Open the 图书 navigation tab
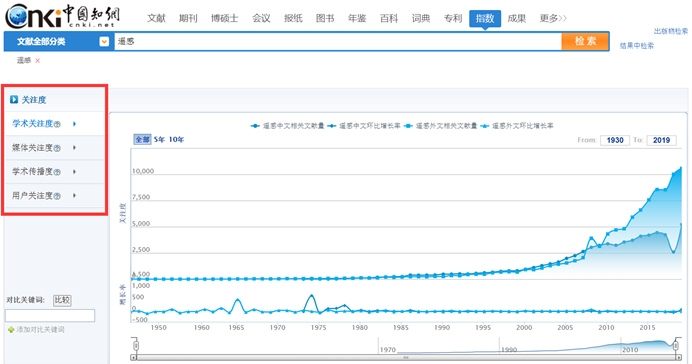The image size is (692, 364). point(325,18)
